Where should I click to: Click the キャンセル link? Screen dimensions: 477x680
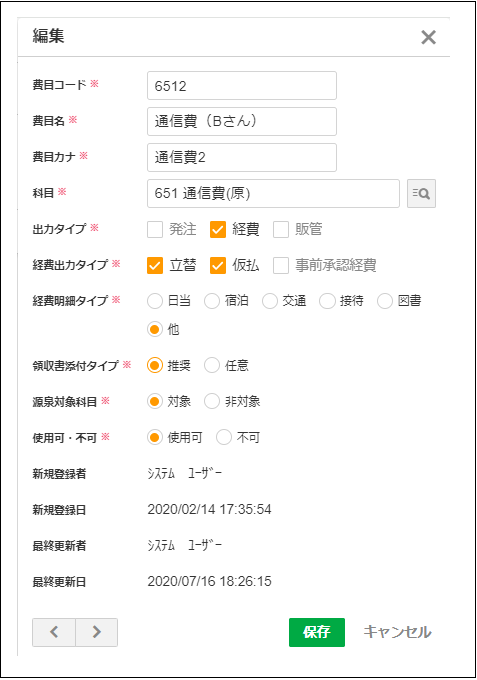pos(397,632)
